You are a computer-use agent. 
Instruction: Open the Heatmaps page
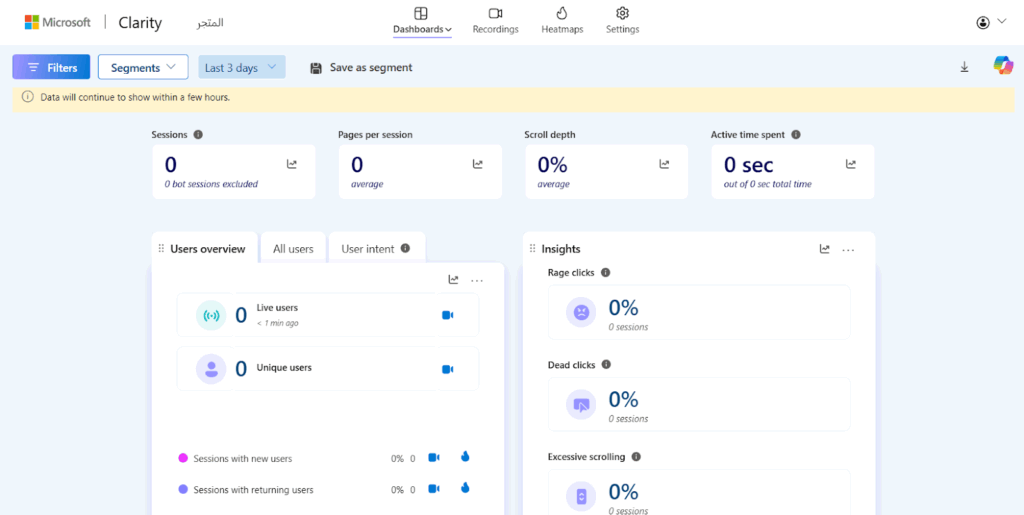tap(561, 20)
